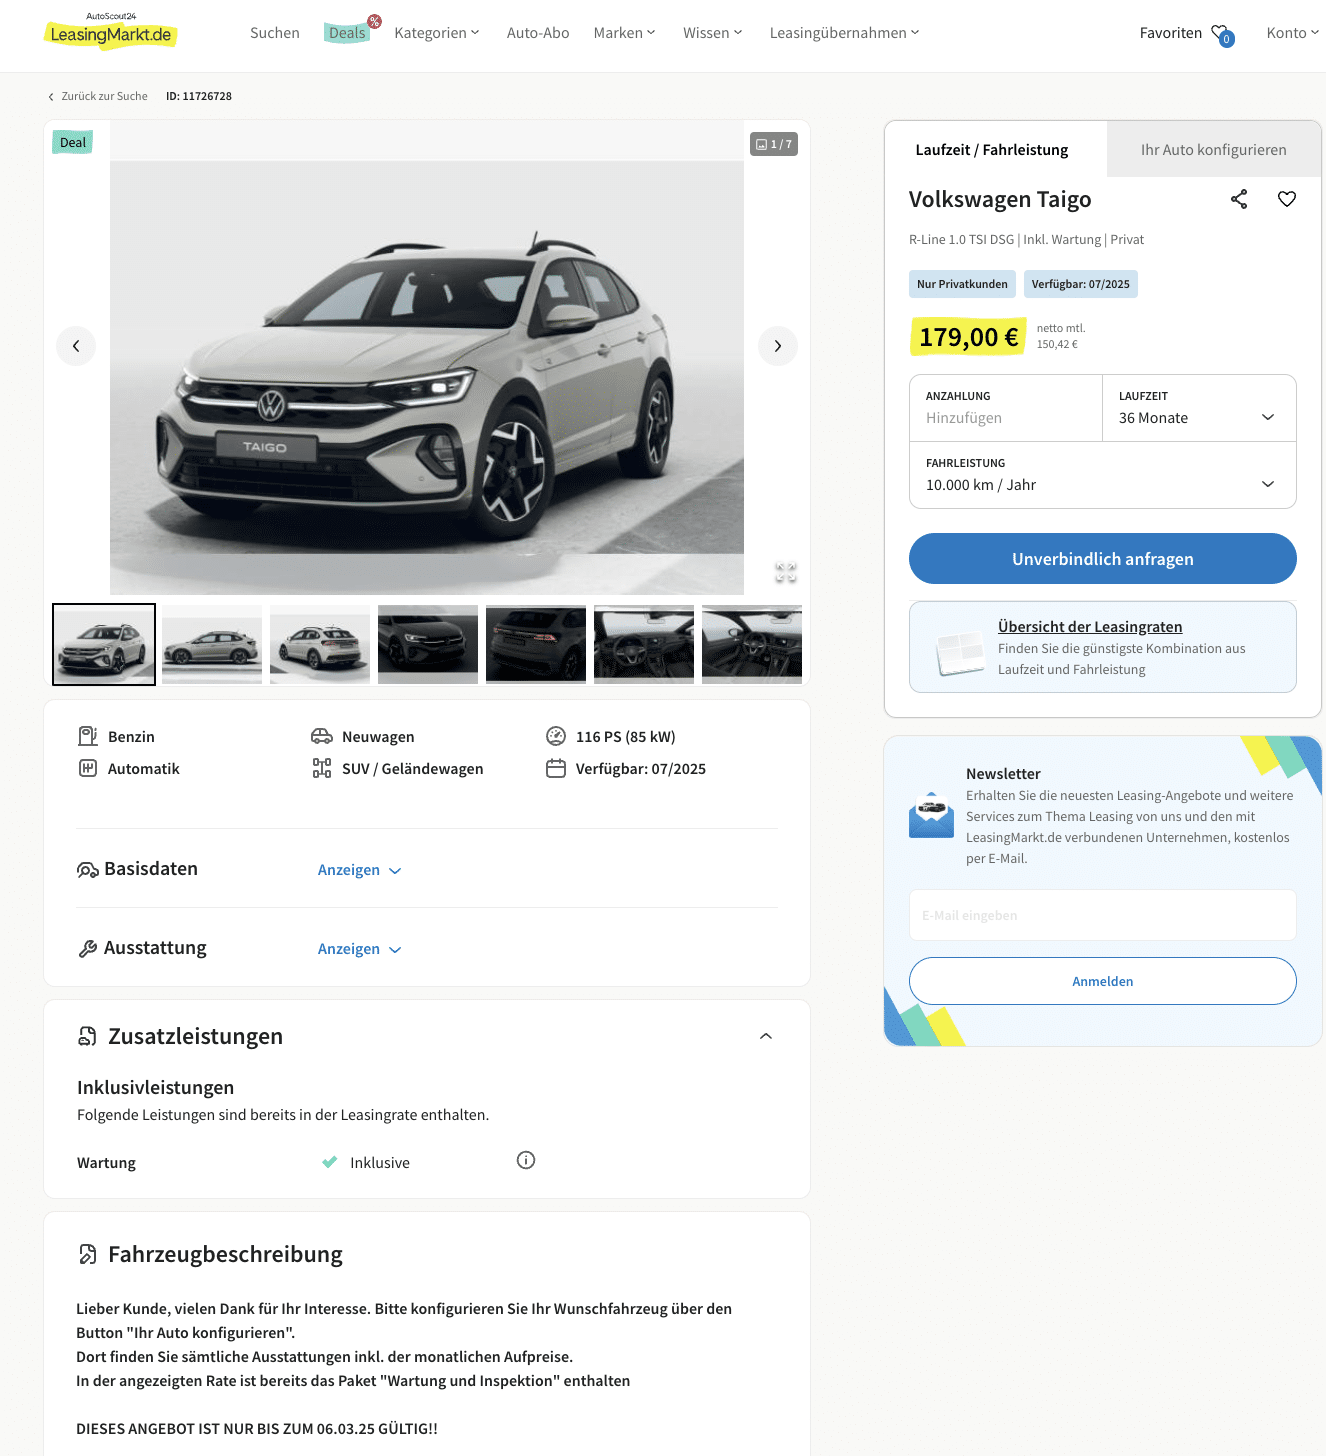The width and height of the screenshot is (1326, 1456).
Task: Open the Wissen menu dropdown
Action: [x=713, y=33]
